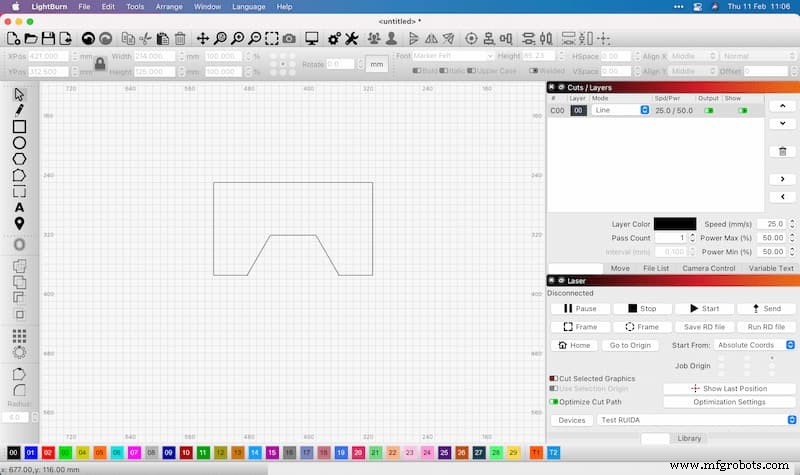Open Device Settings wrench icon
Viewport: 800px width, 475px height.
[x=352, y=39]
